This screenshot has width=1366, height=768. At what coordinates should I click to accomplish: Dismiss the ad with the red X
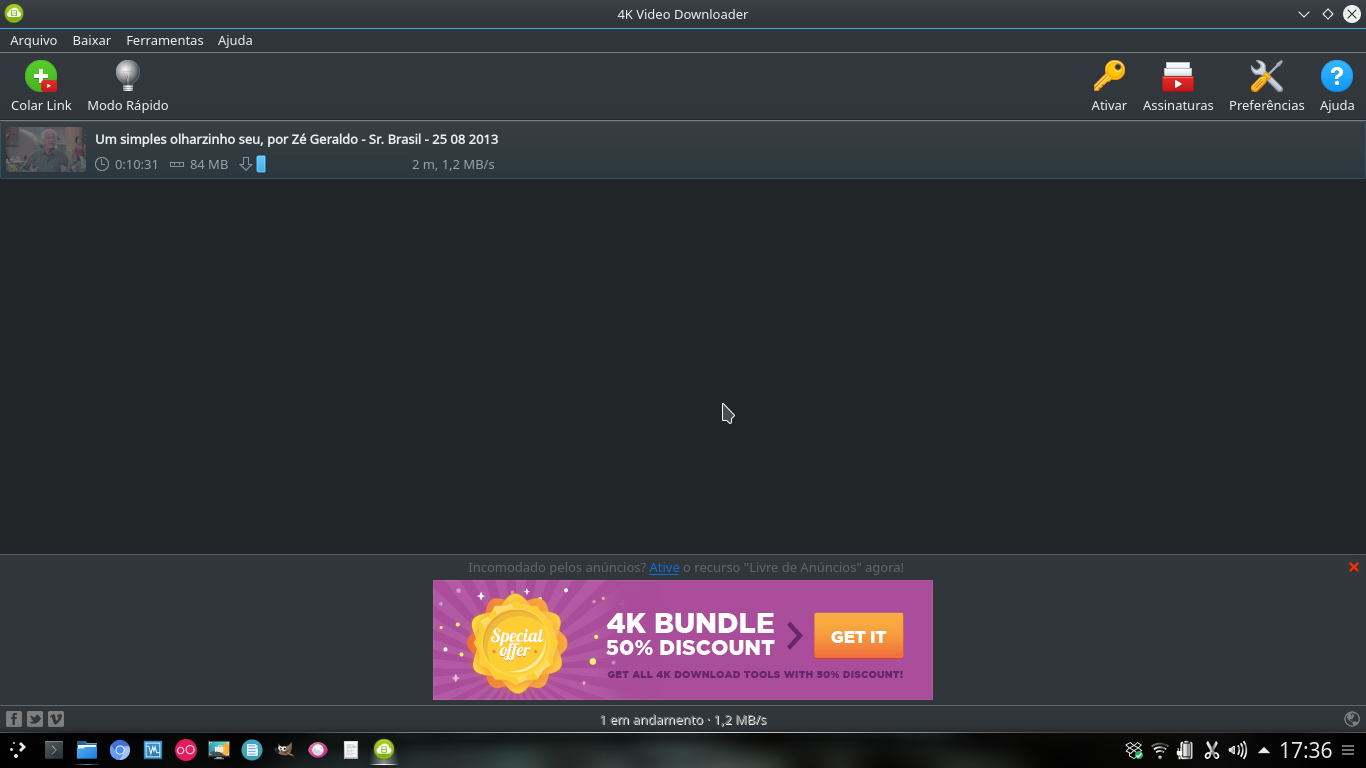[1353, 566]
